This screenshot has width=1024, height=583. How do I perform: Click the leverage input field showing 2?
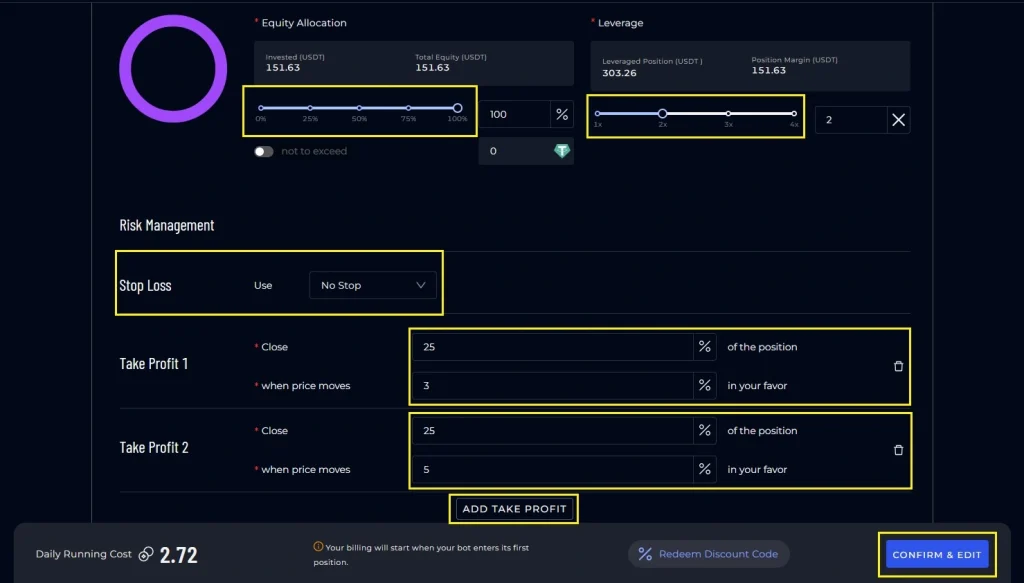click(850, 119)
